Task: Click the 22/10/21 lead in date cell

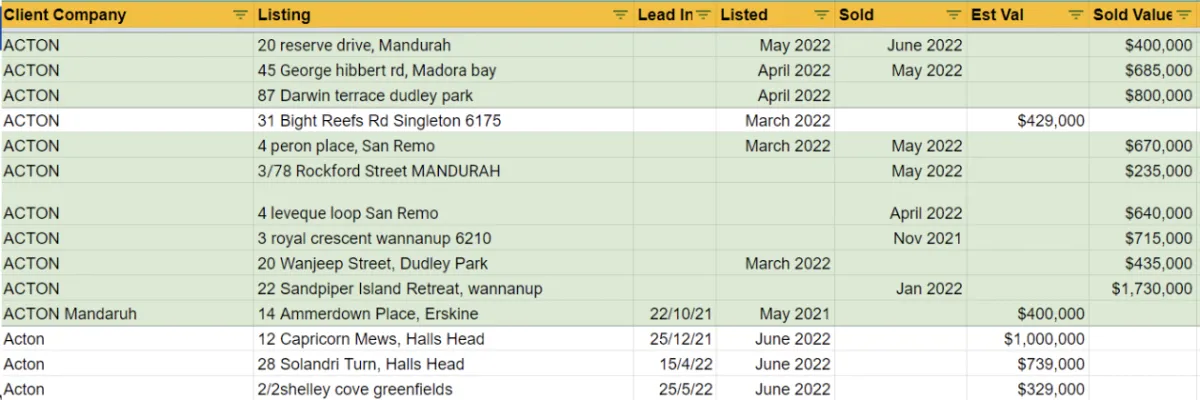Action: [676, 314]
